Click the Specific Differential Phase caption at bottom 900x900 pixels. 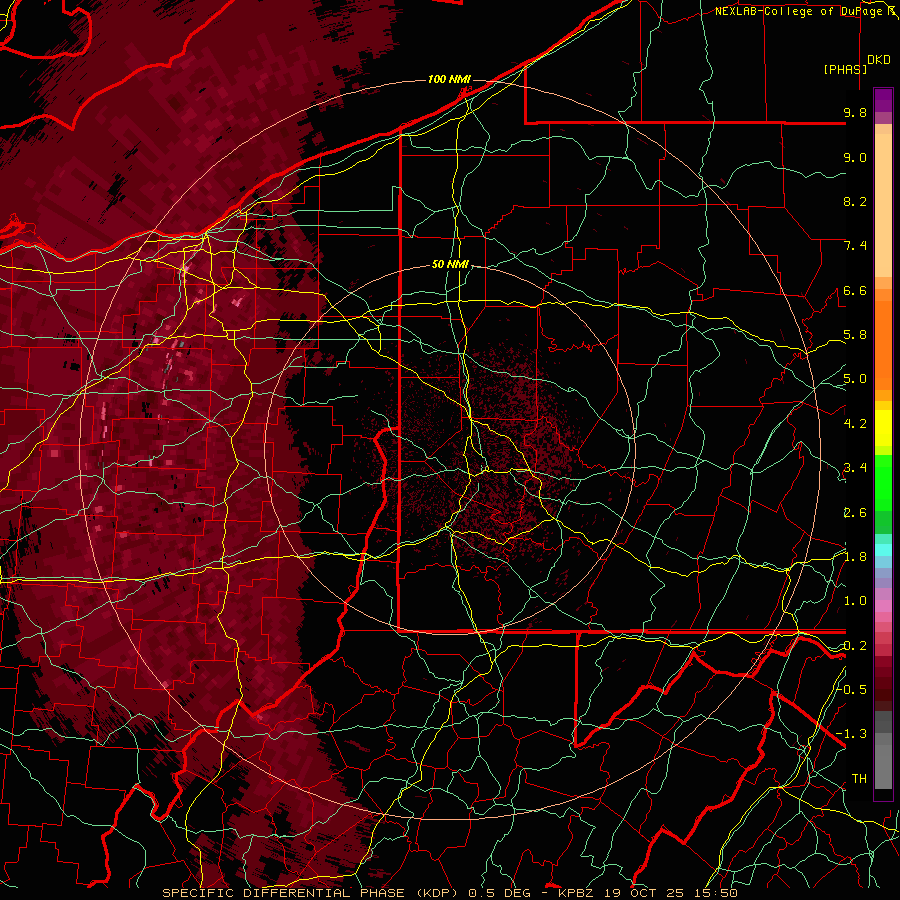click(x=449, y=893)
